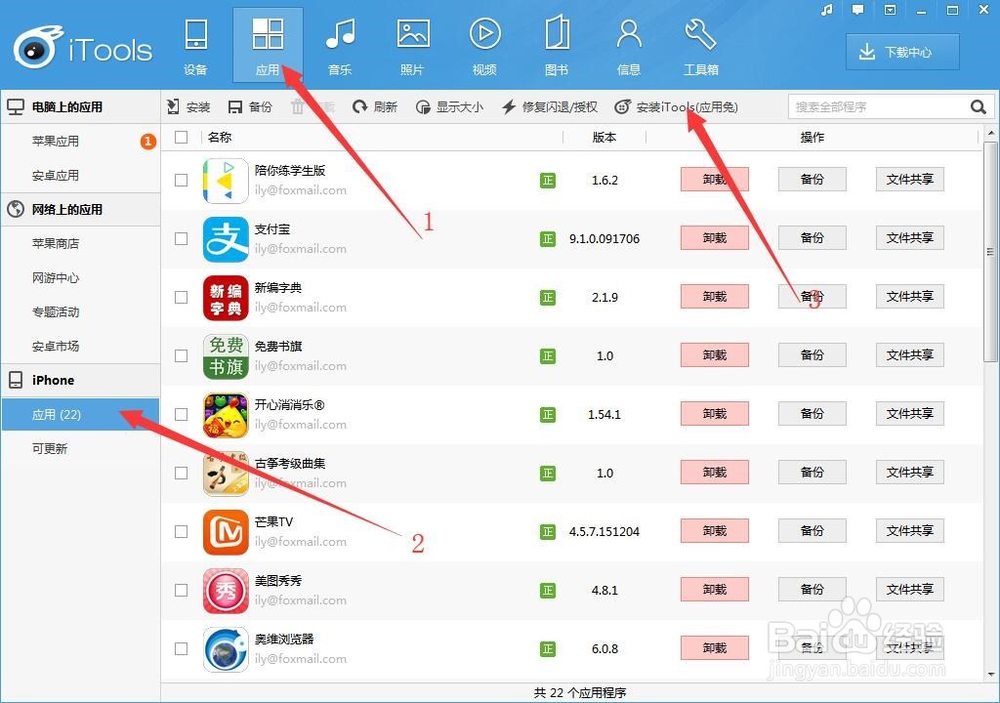Open 网游中心 in the sidebar

pos(80,278)
